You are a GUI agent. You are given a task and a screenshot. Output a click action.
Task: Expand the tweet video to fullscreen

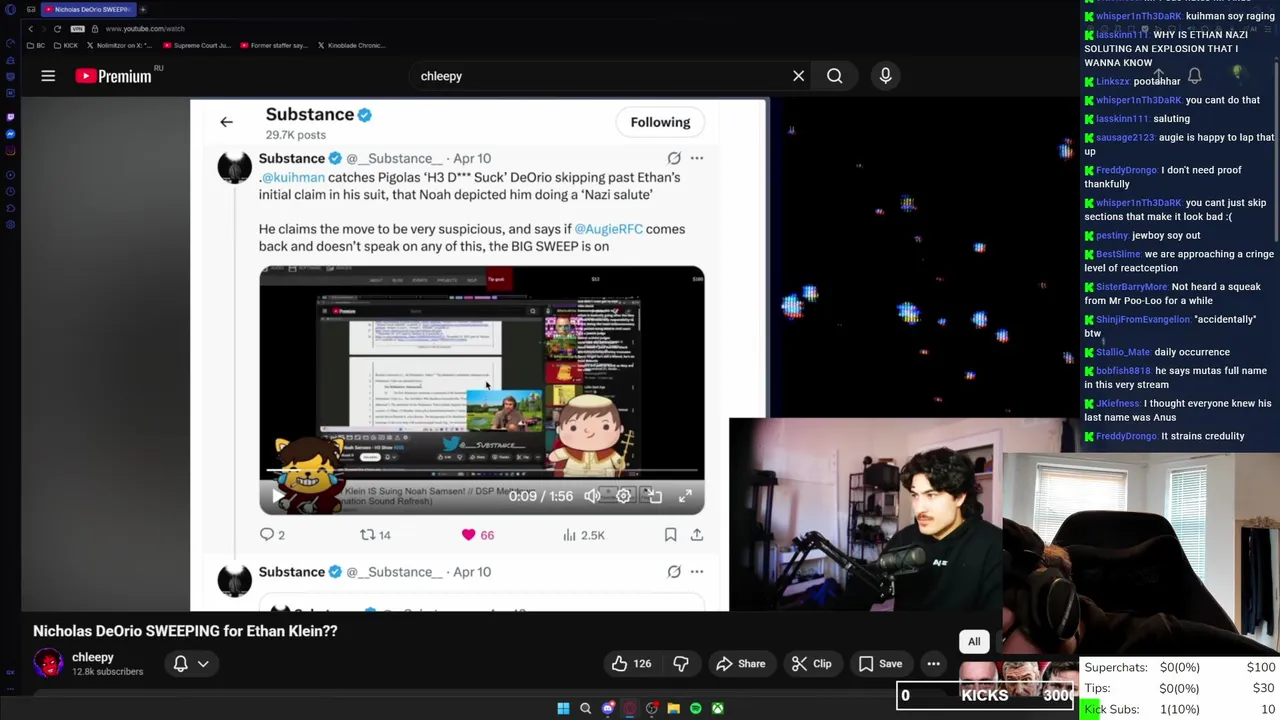[685, 496]
